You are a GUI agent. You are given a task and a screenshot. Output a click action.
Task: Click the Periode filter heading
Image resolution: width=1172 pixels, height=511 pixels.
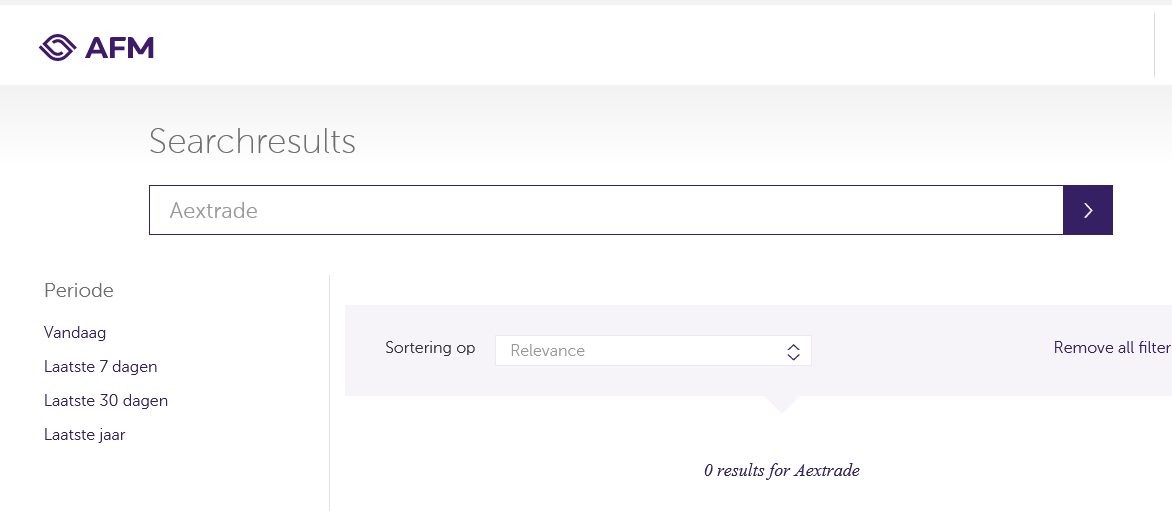78,291
